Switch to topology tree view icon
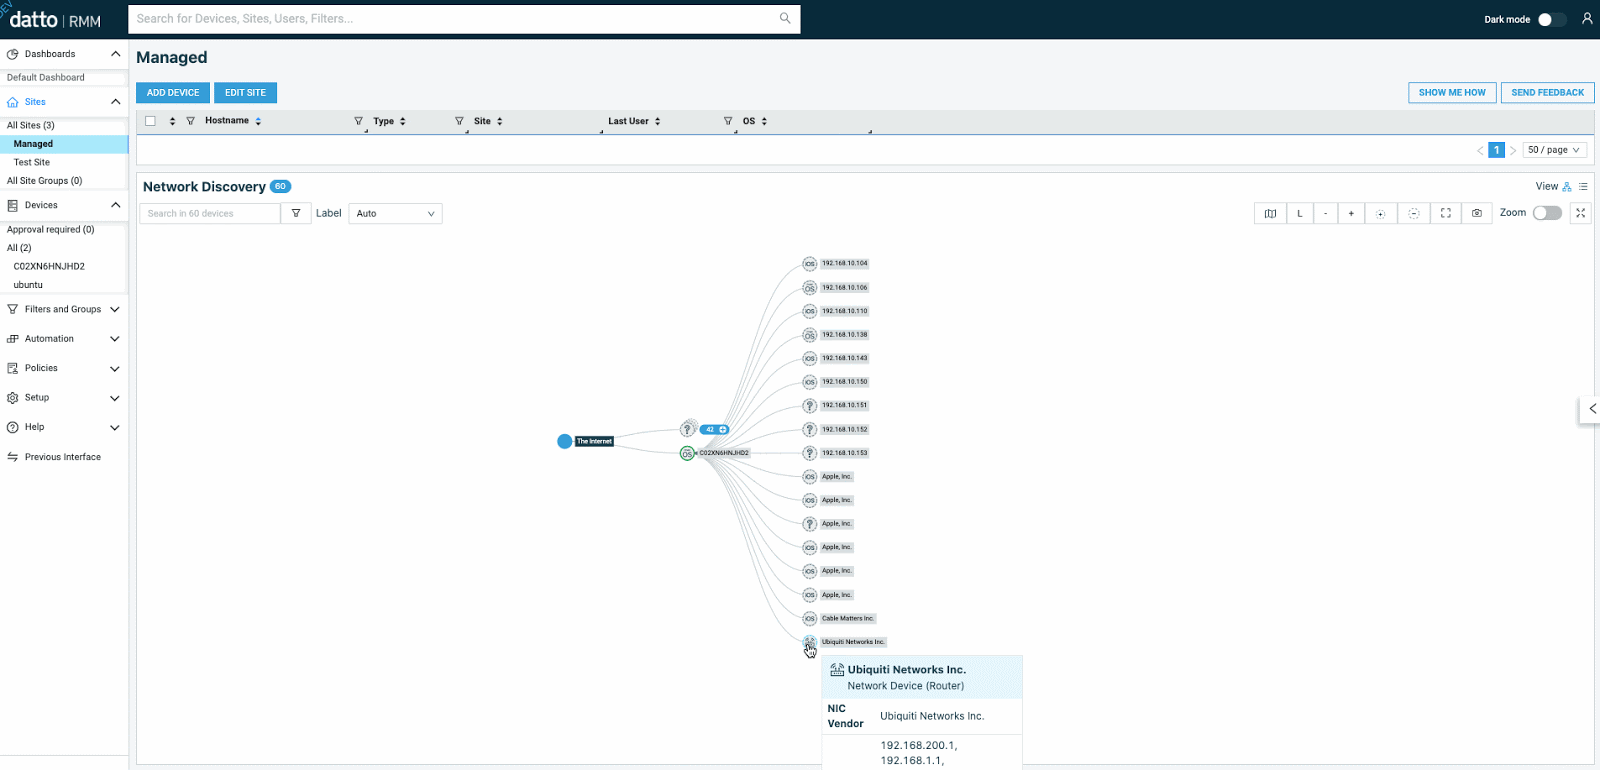 coord(1567,187)
